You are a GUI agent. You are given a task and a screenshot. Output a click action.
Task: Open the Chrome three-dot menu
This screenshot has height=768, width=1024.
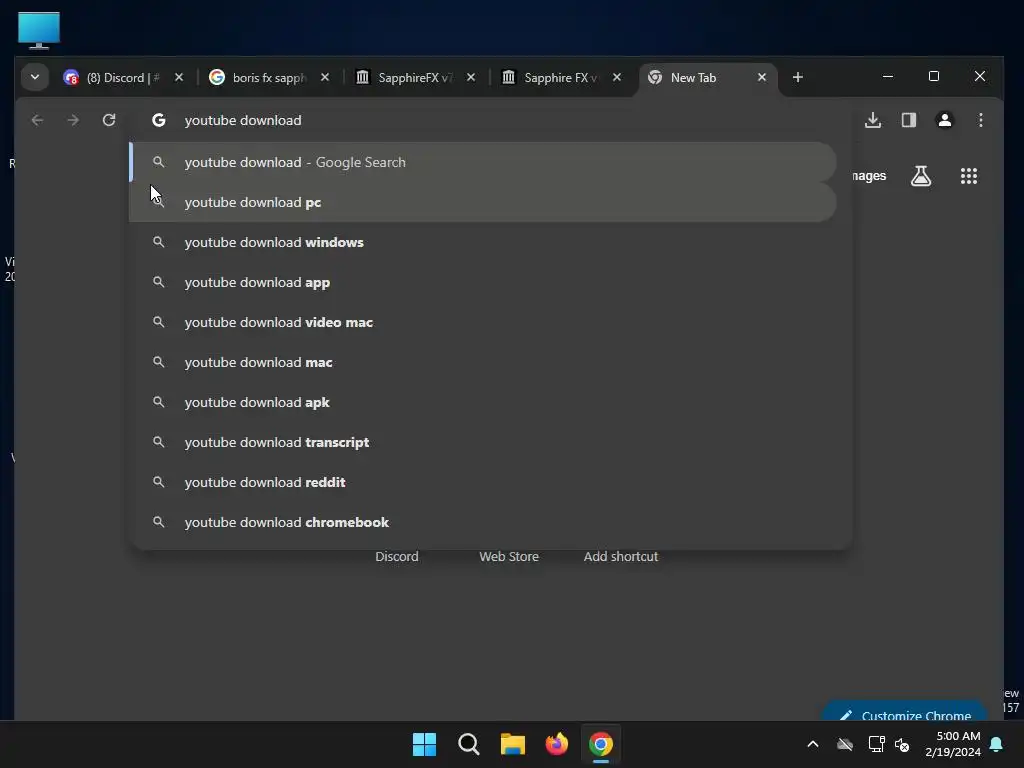pos(980,120)
